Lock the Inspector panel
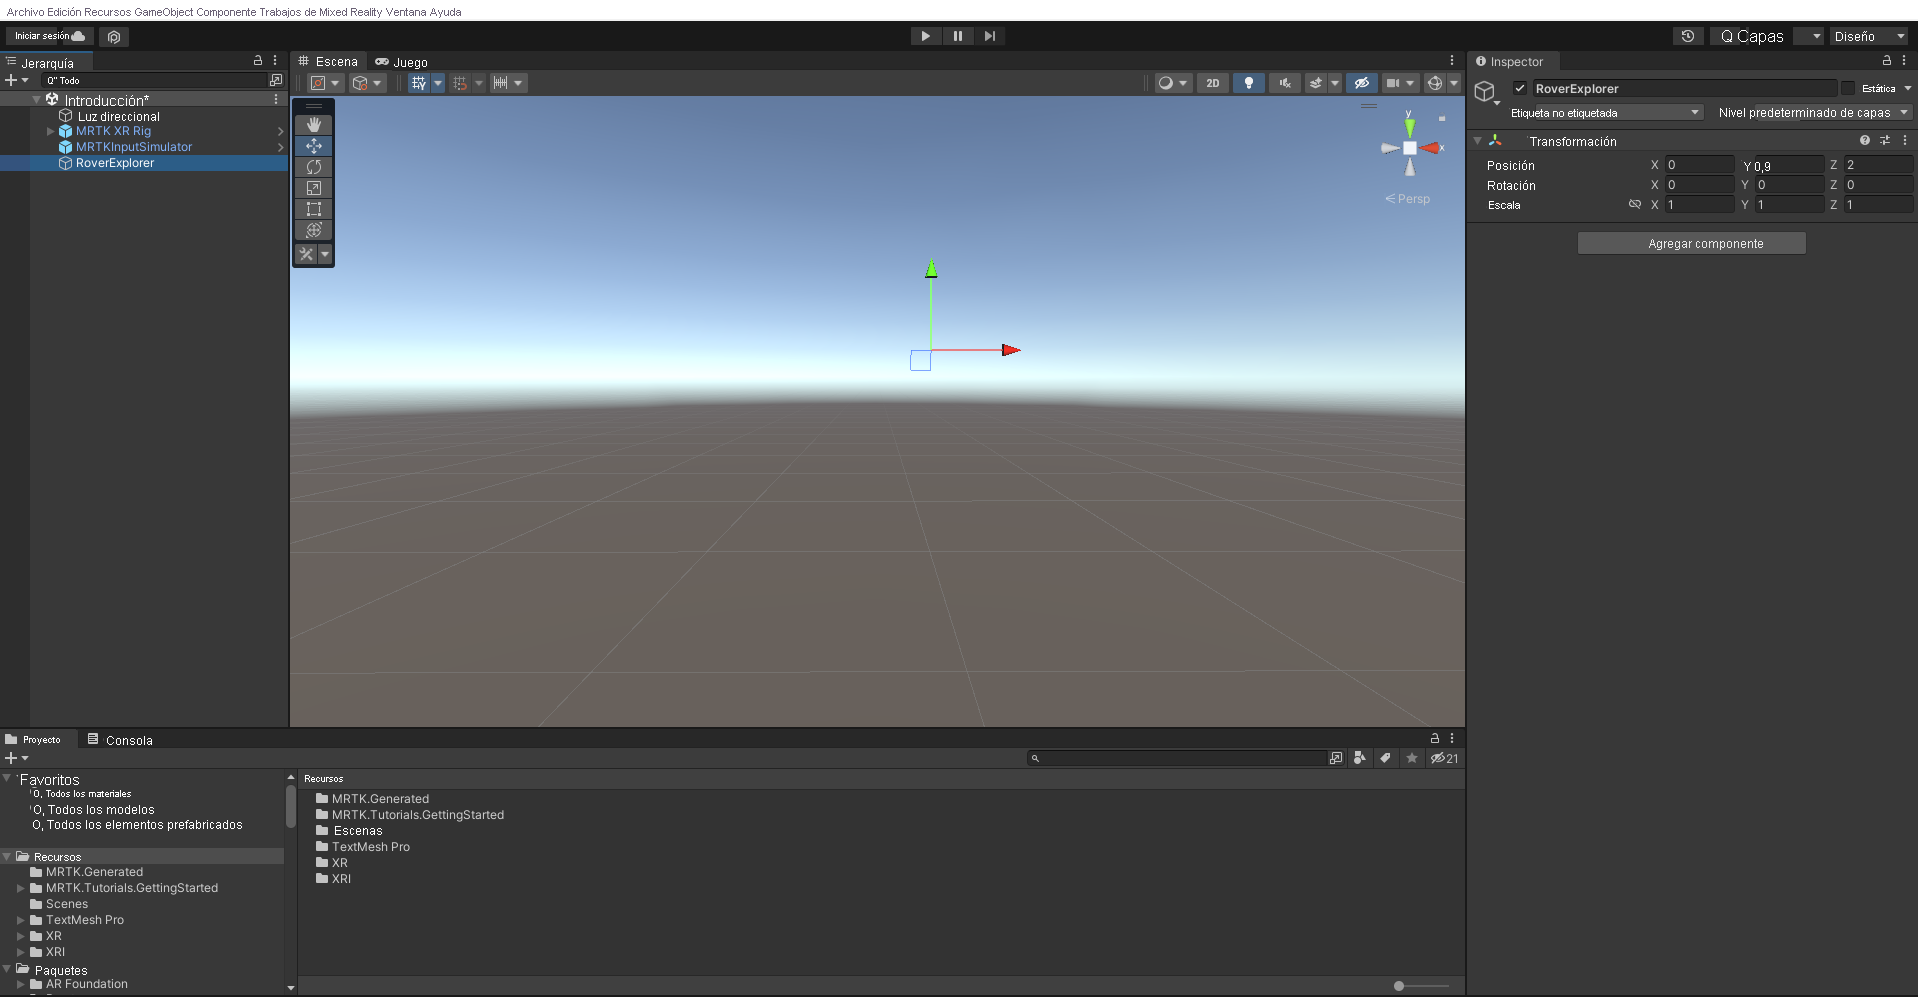Screen dimensions: 1918x997 click(x=1887, y=61)
